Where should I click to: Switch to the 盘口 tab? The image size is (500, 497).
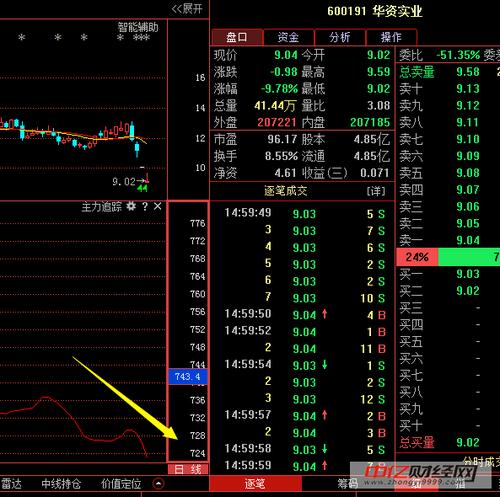(237, 37)
